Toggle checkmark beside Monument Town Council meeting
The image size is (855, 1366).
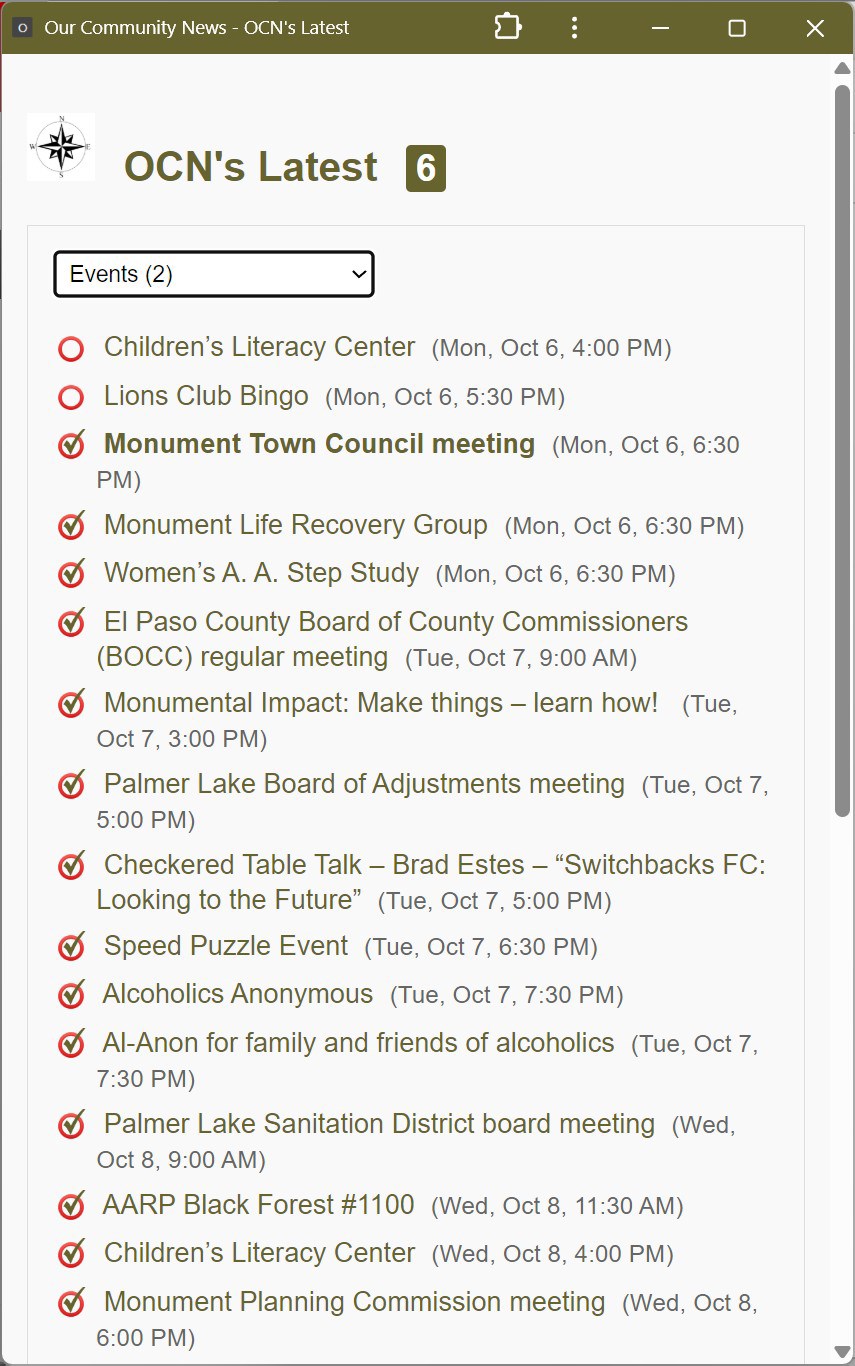(71, 445)
